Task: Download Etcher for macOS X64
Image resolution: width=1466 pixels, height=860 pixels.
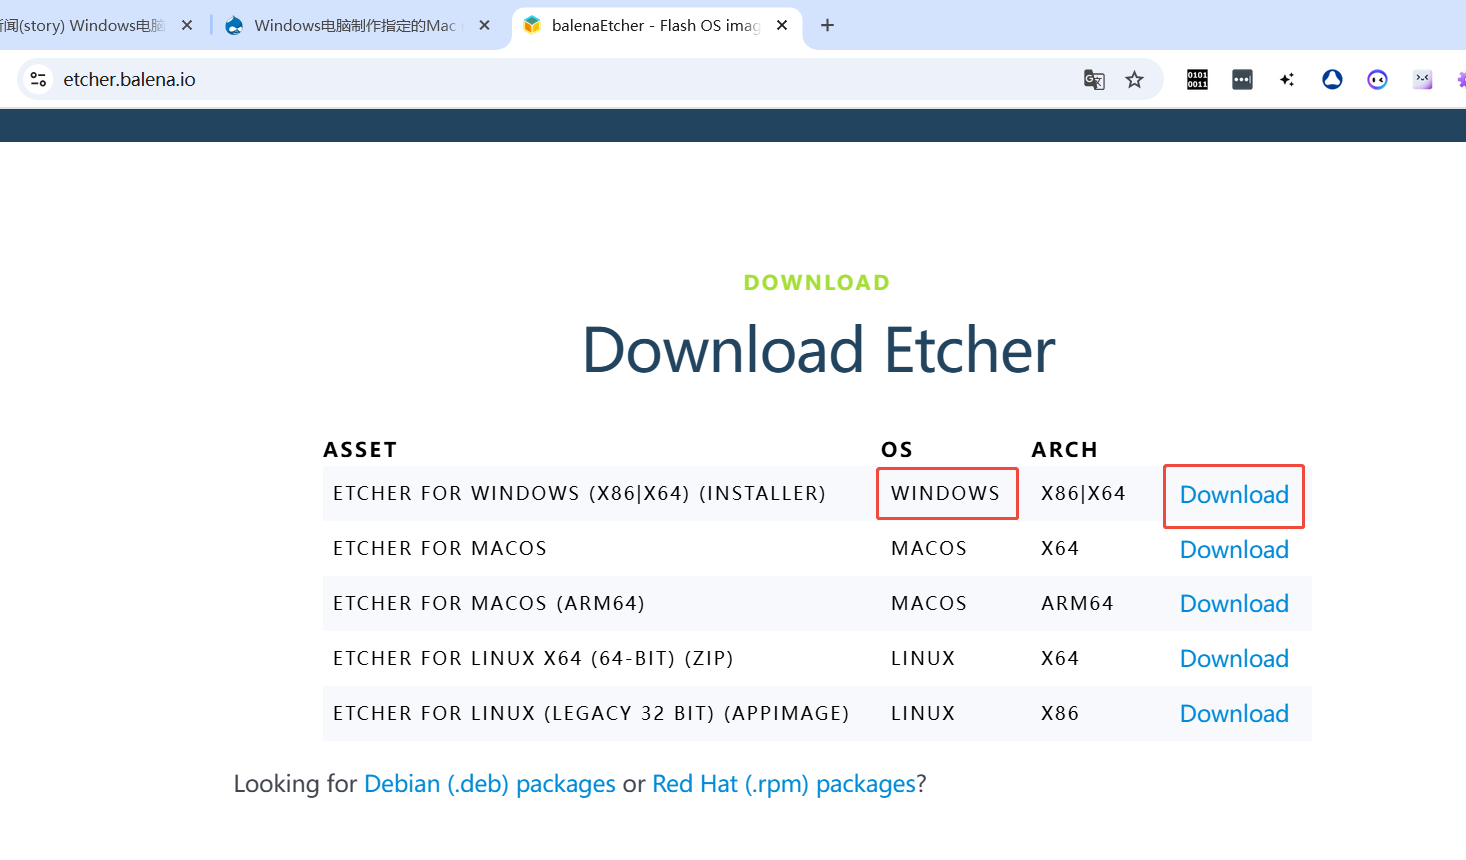Action: (x=1234, y=550)
